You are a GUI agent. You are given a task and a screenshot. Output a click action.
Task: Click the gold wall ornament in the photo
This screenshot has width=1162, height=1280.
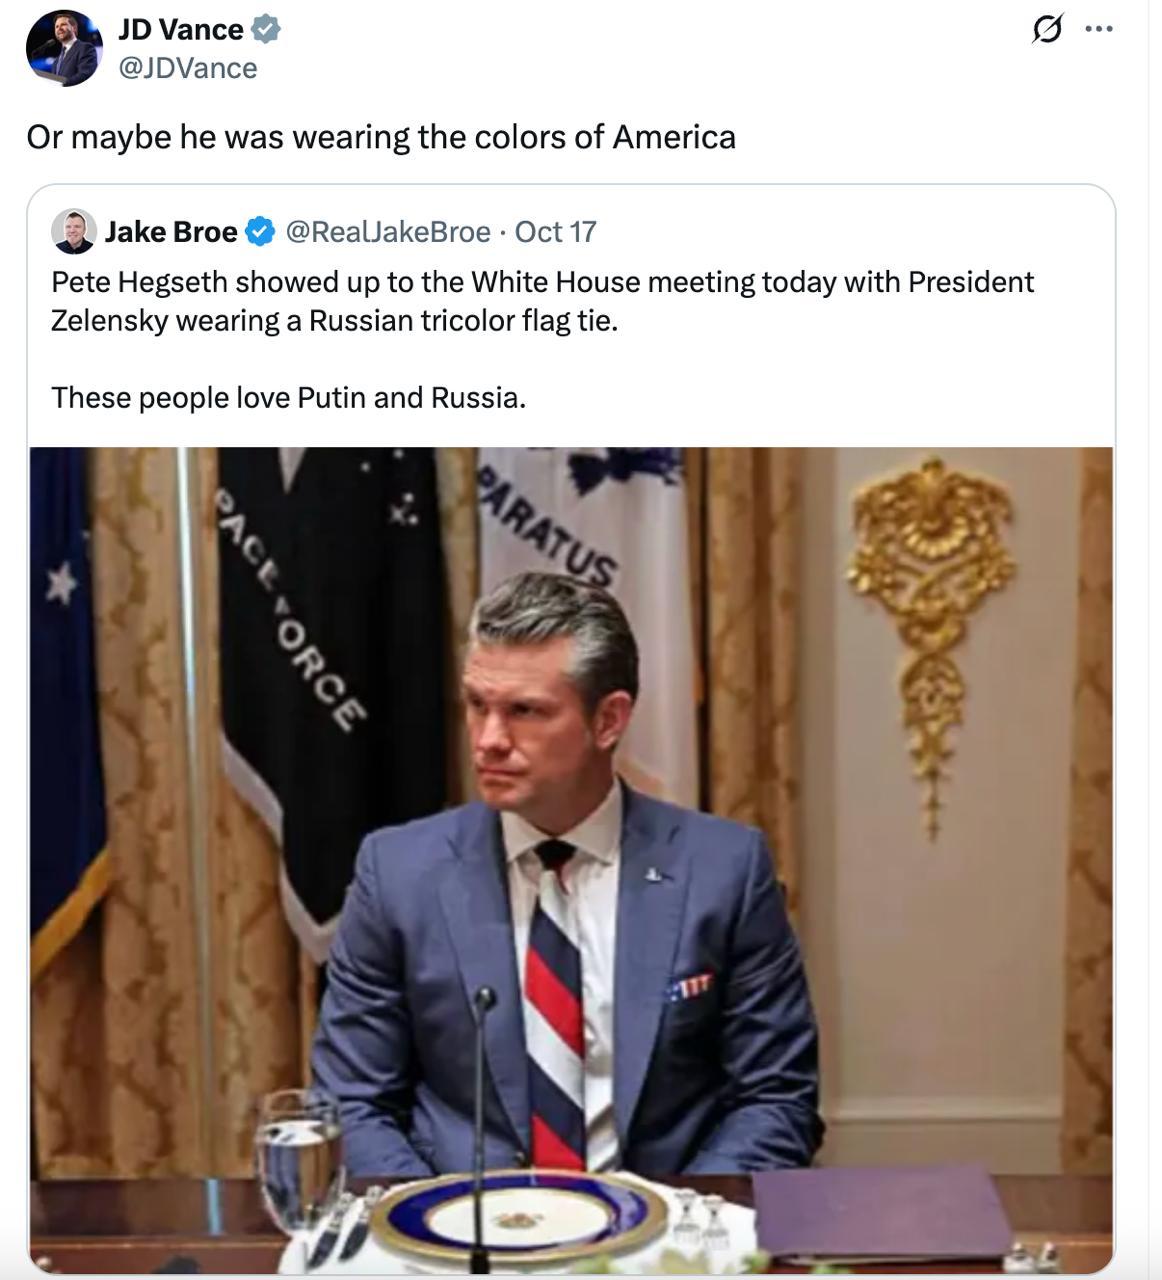pyautogui.click(x=934, y=600)
